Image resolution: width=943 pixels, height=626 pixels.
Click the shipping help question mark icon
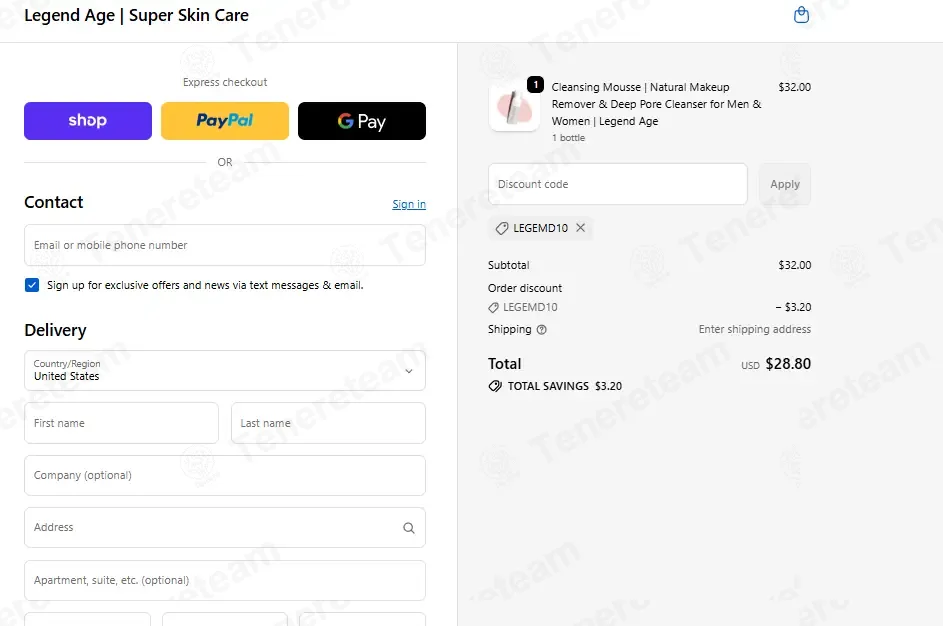(x=541, y=330)
